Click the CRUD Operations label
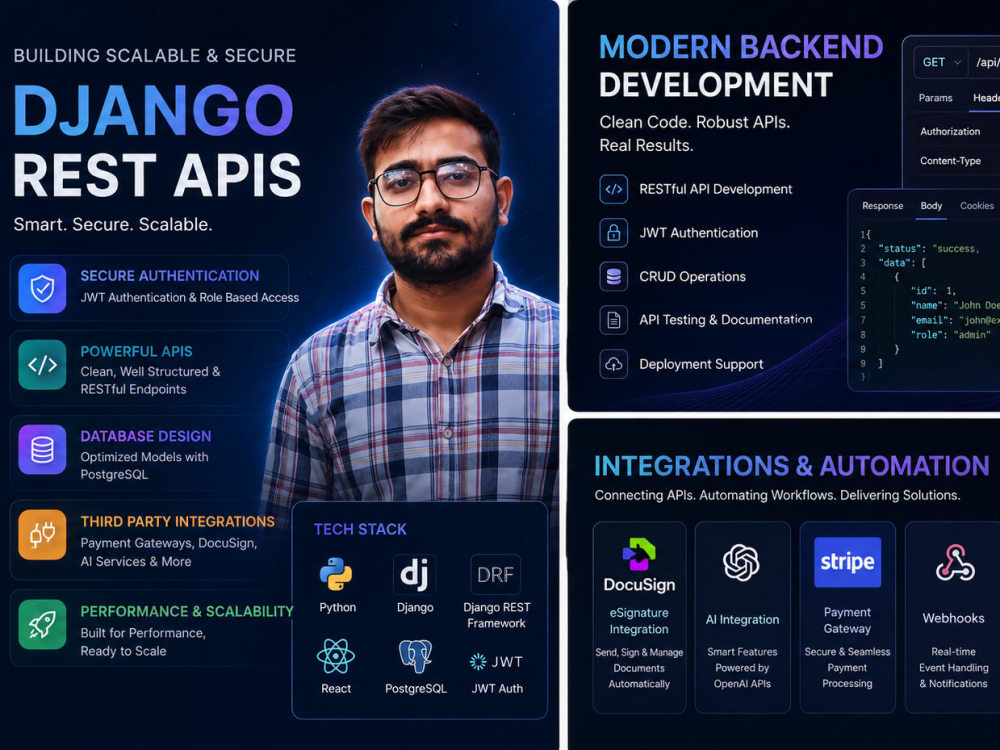1000x750 pixels. coord(693,277)
